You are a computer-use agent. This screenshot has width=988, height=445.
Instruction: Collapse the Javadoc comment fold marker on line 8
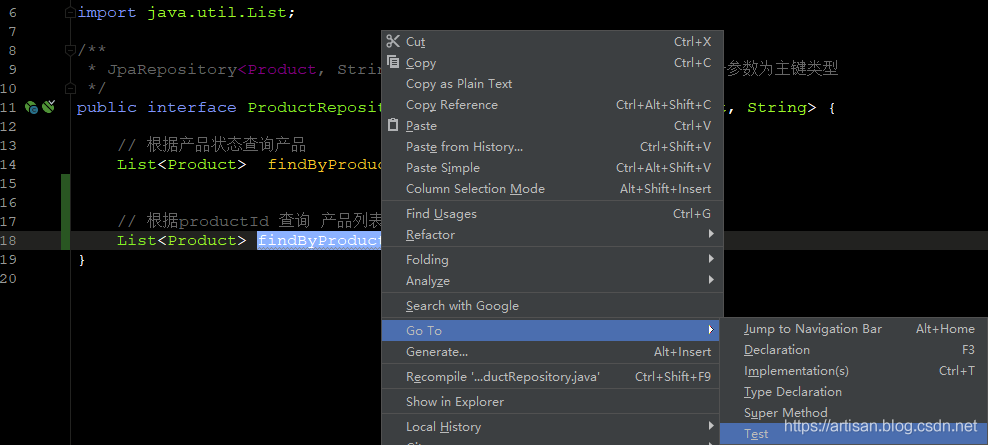(x=69, y=50)
